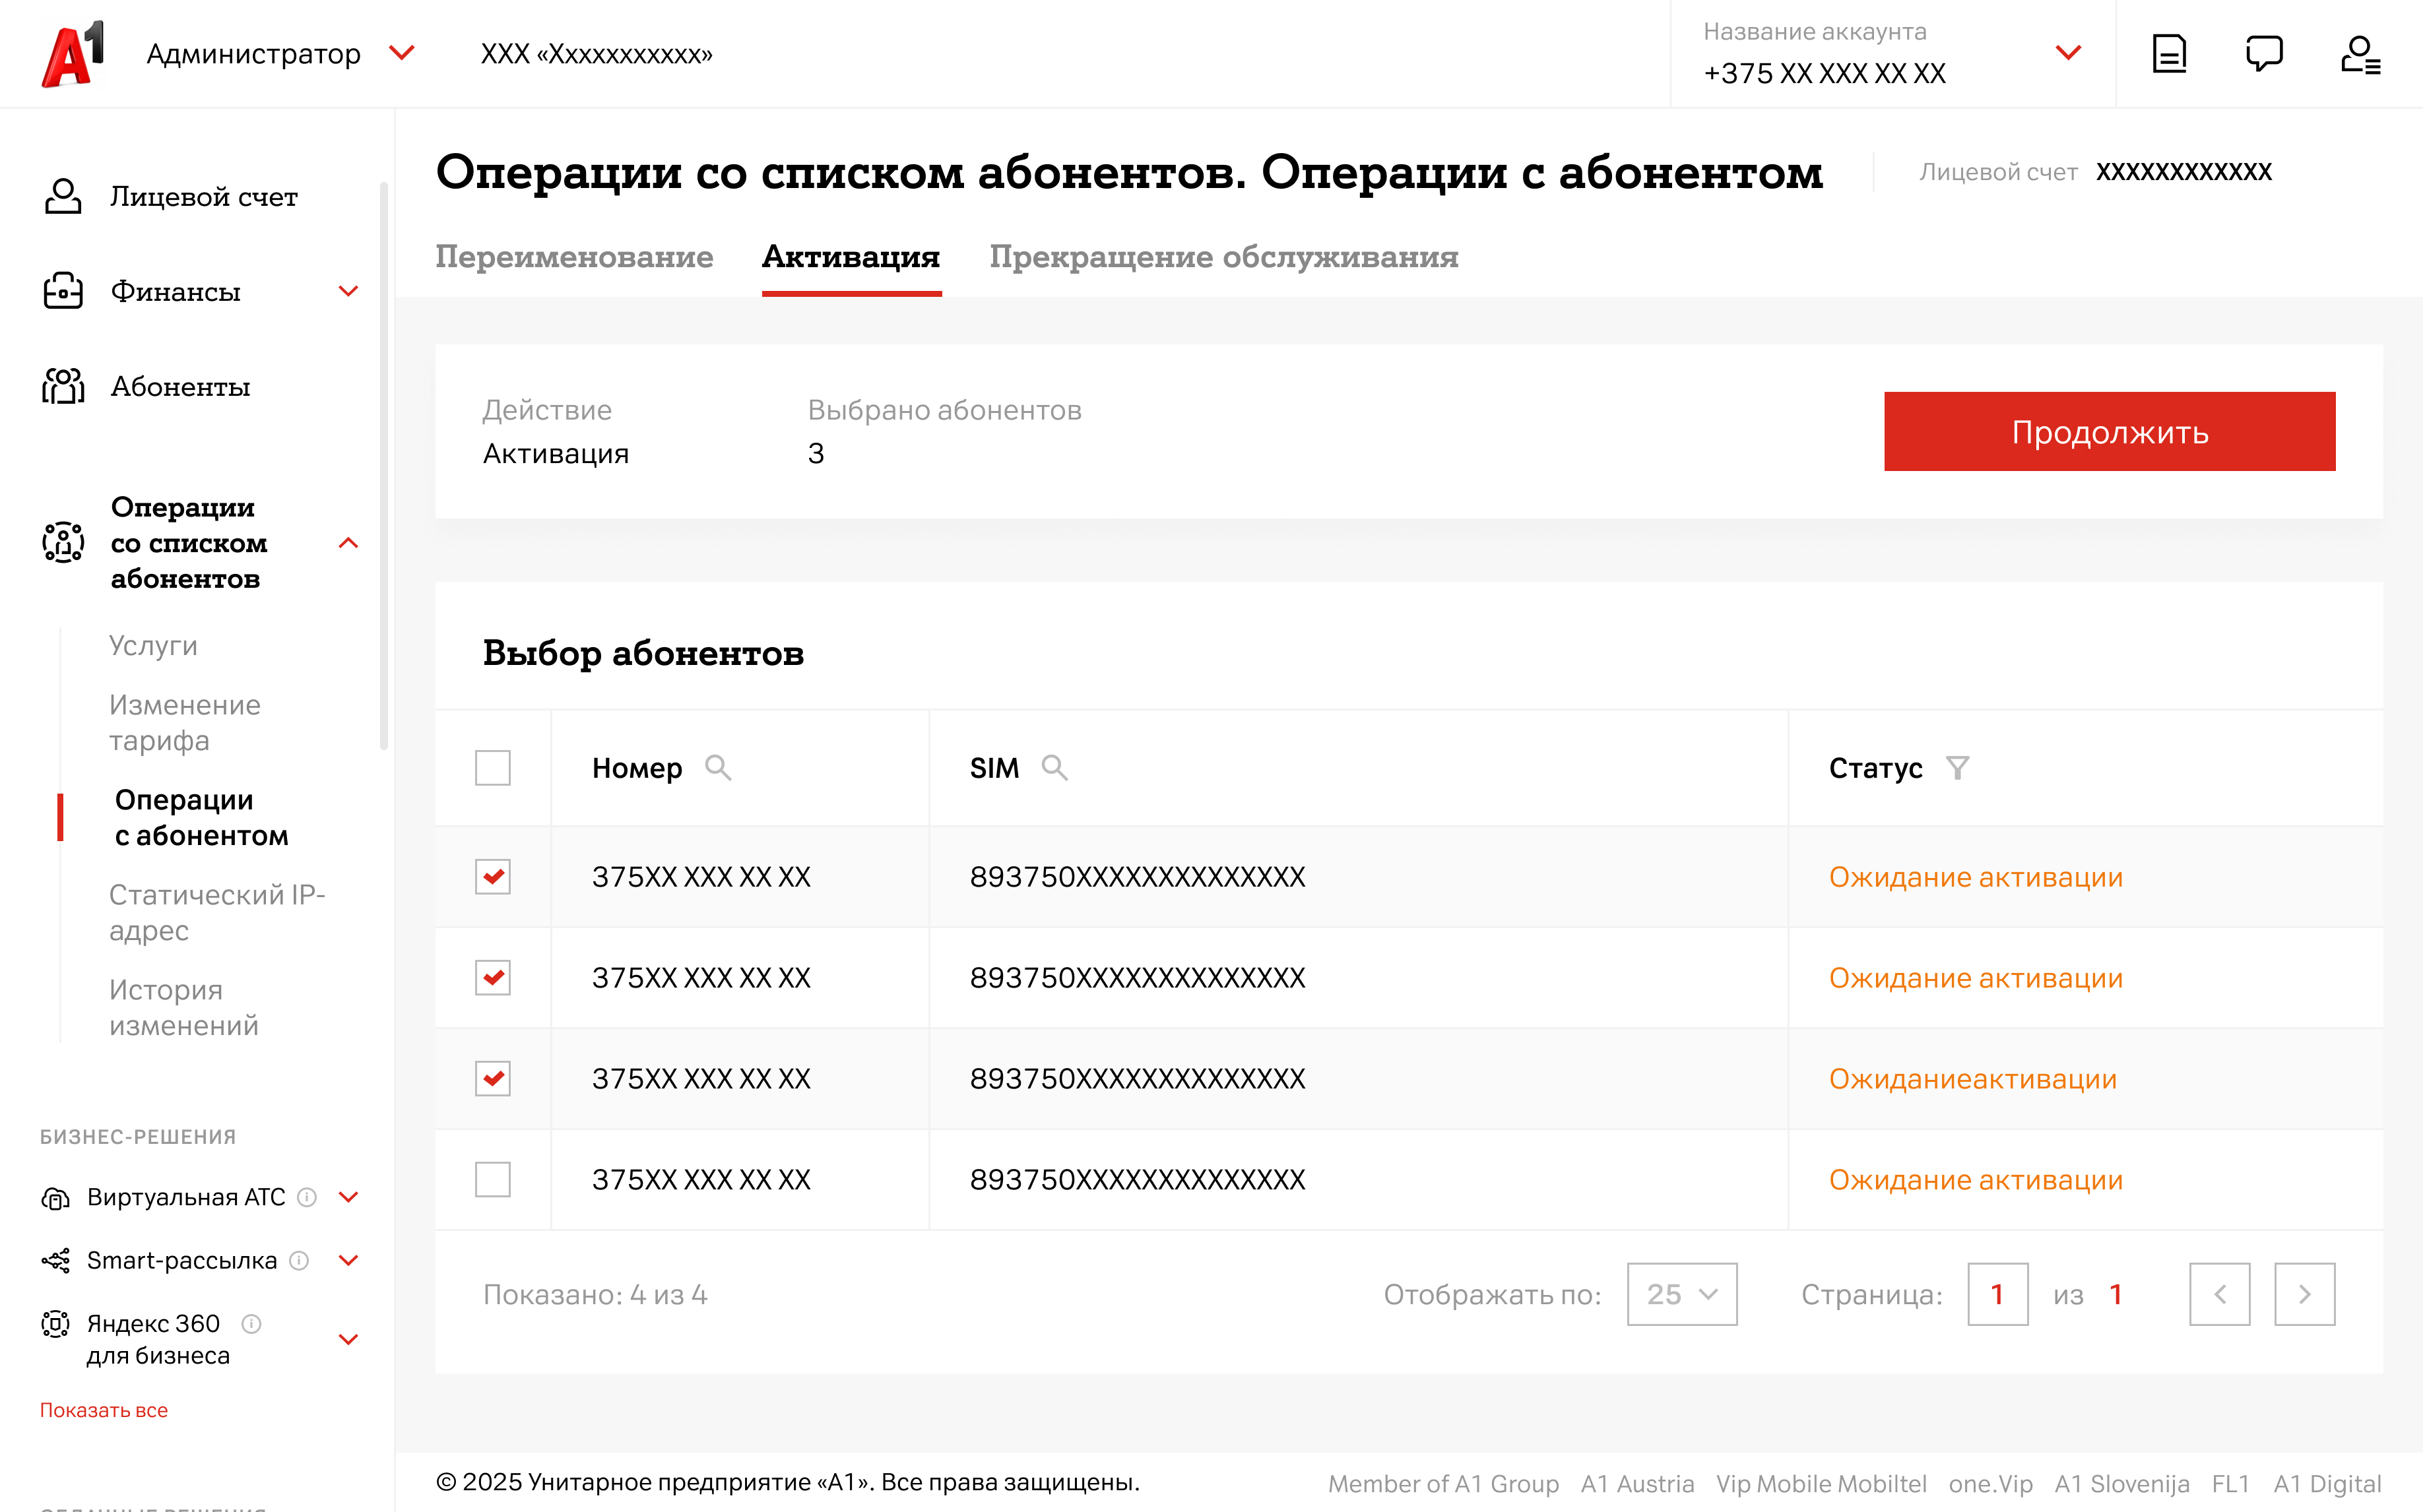Viewport: 2425px width, 1512px height.
Task: Switch to the Переименование tab
Action: coord(574,257)
